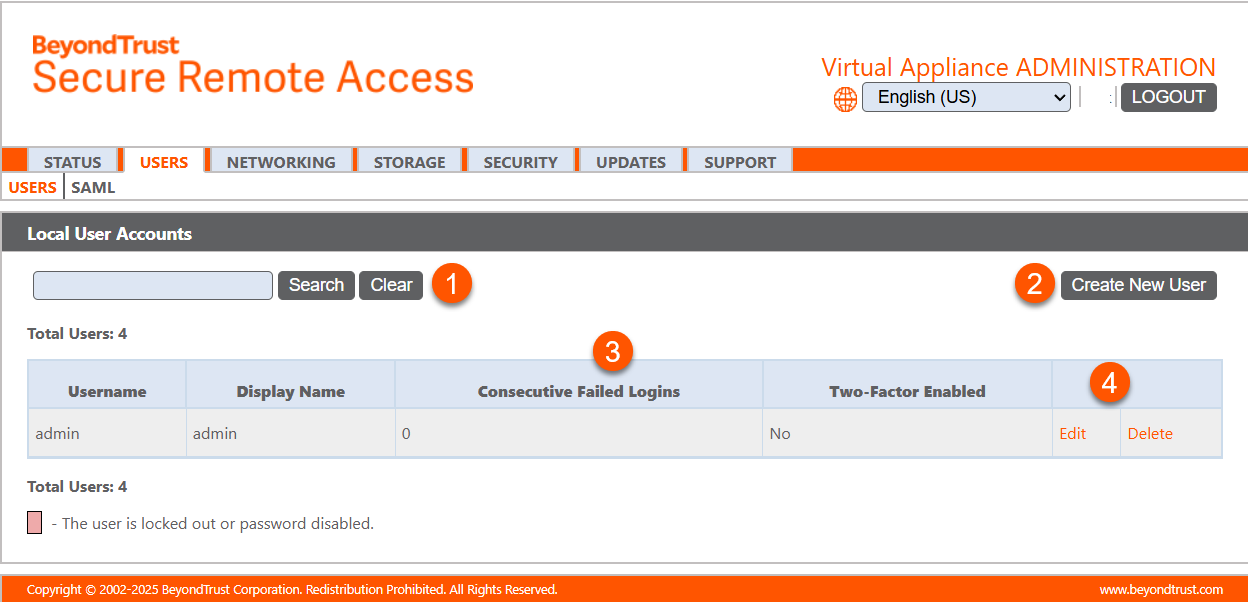
Task: Click the failed logins value 0
Action: tap(406, 434)
